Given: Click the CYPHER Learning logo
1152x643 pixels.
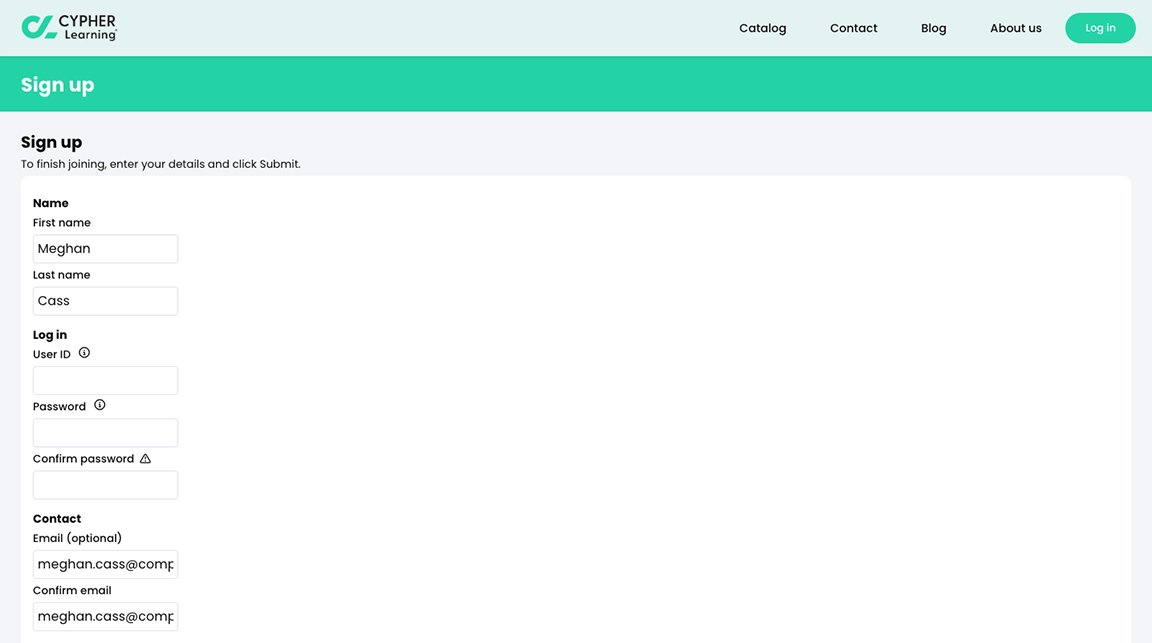Looking at the screenshot, I should (70, 27).
